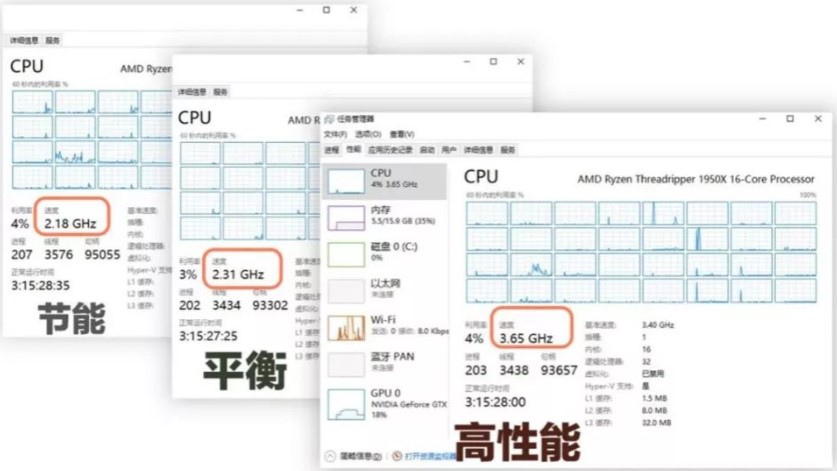Open 详细信息 tab in the front window

tap(478, 150)
